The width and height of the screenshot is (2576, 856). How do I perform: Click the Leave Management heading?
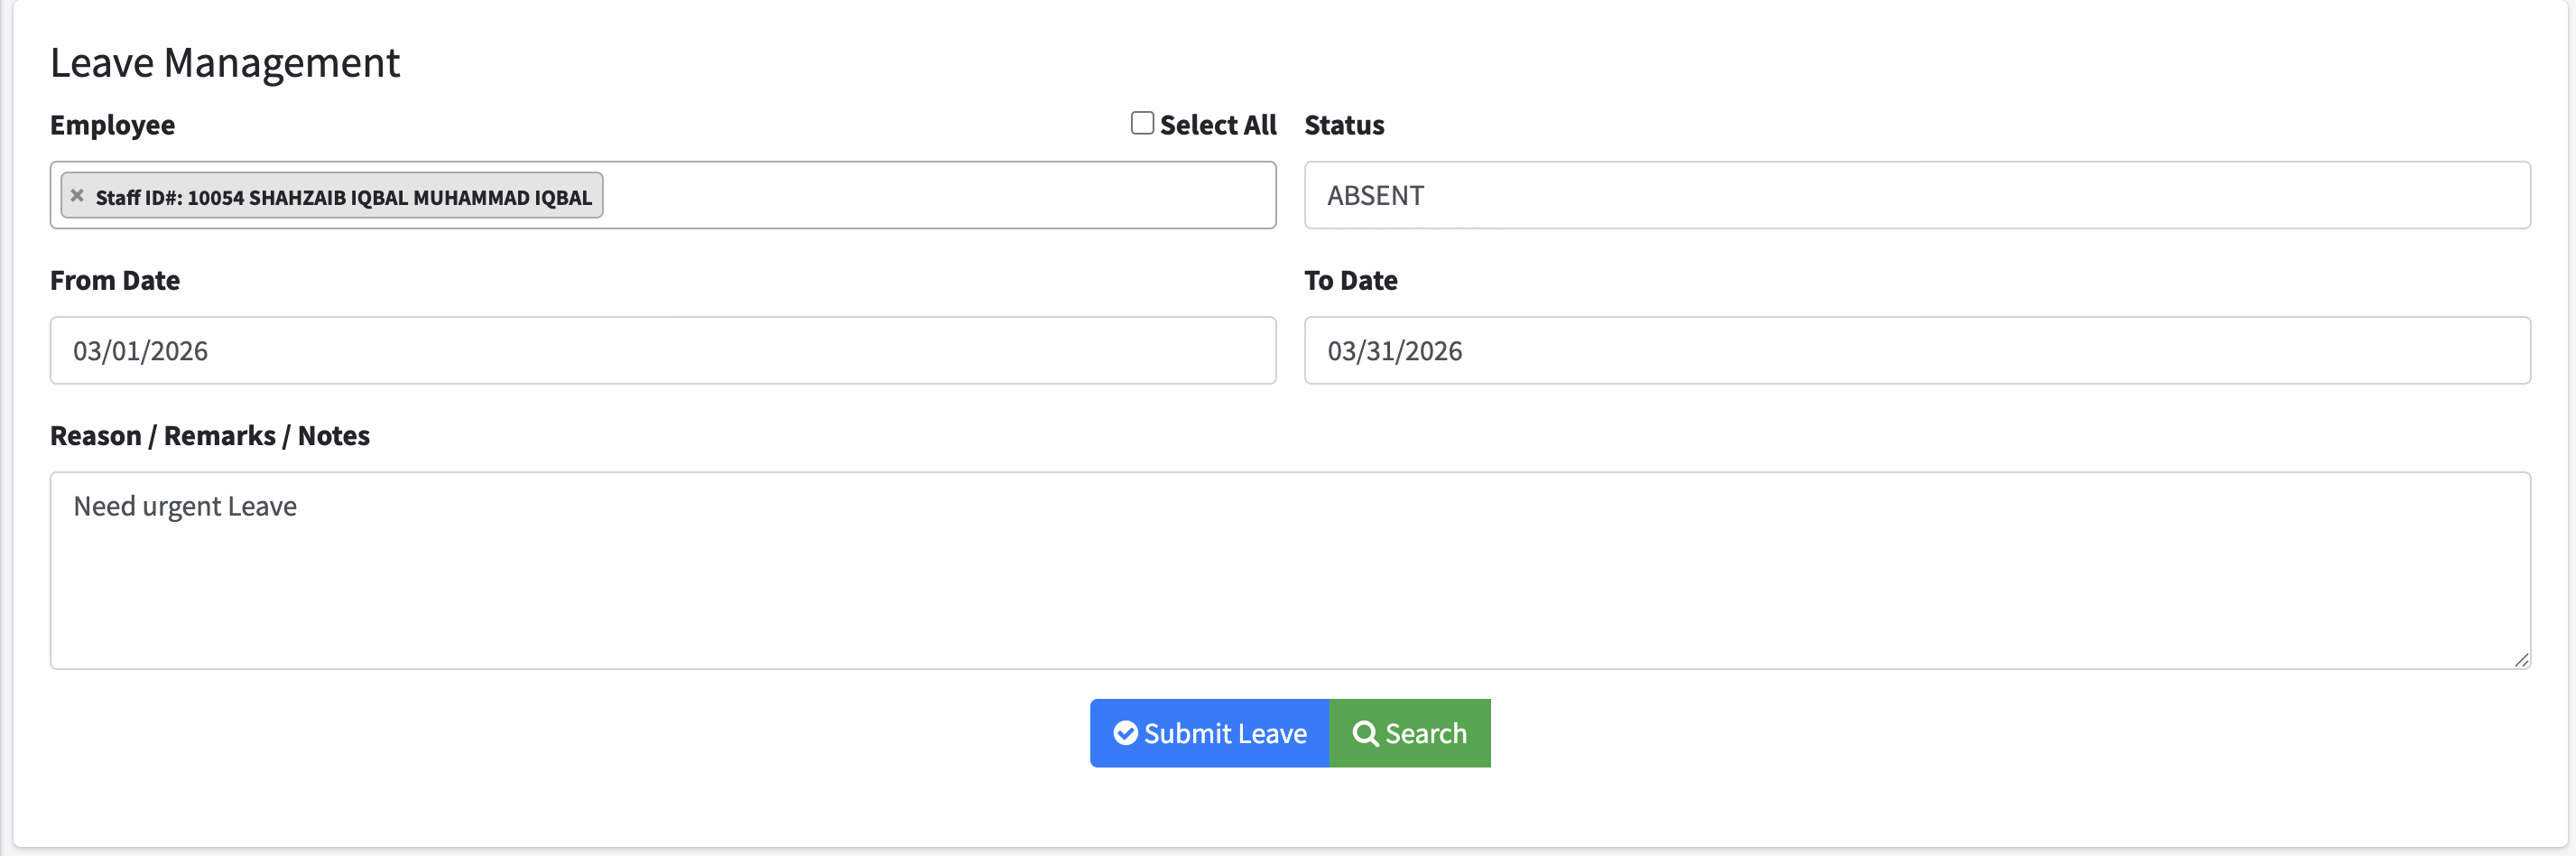point(225,63)
